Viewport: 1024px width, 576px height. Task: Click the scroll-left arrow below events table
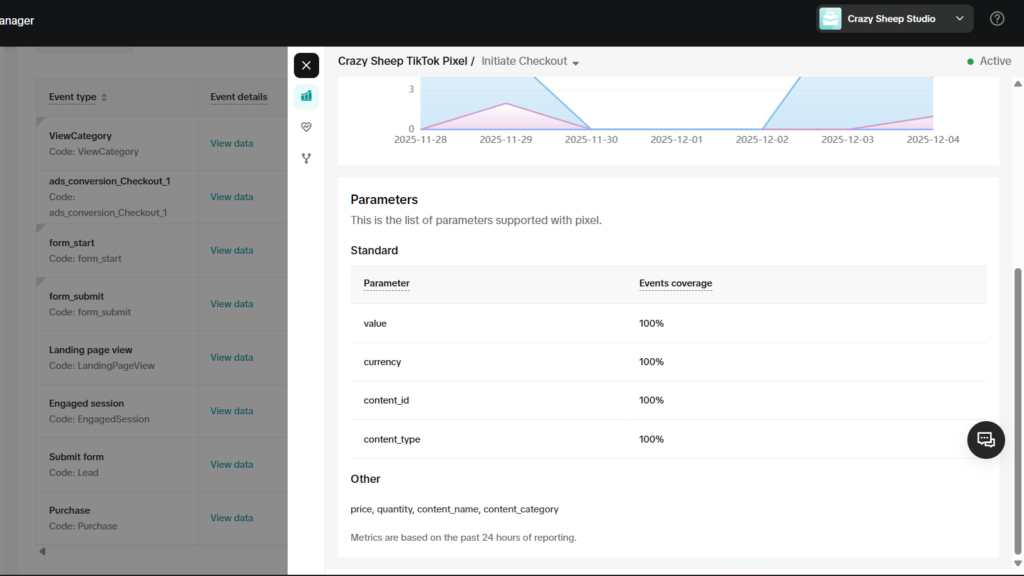42,551
